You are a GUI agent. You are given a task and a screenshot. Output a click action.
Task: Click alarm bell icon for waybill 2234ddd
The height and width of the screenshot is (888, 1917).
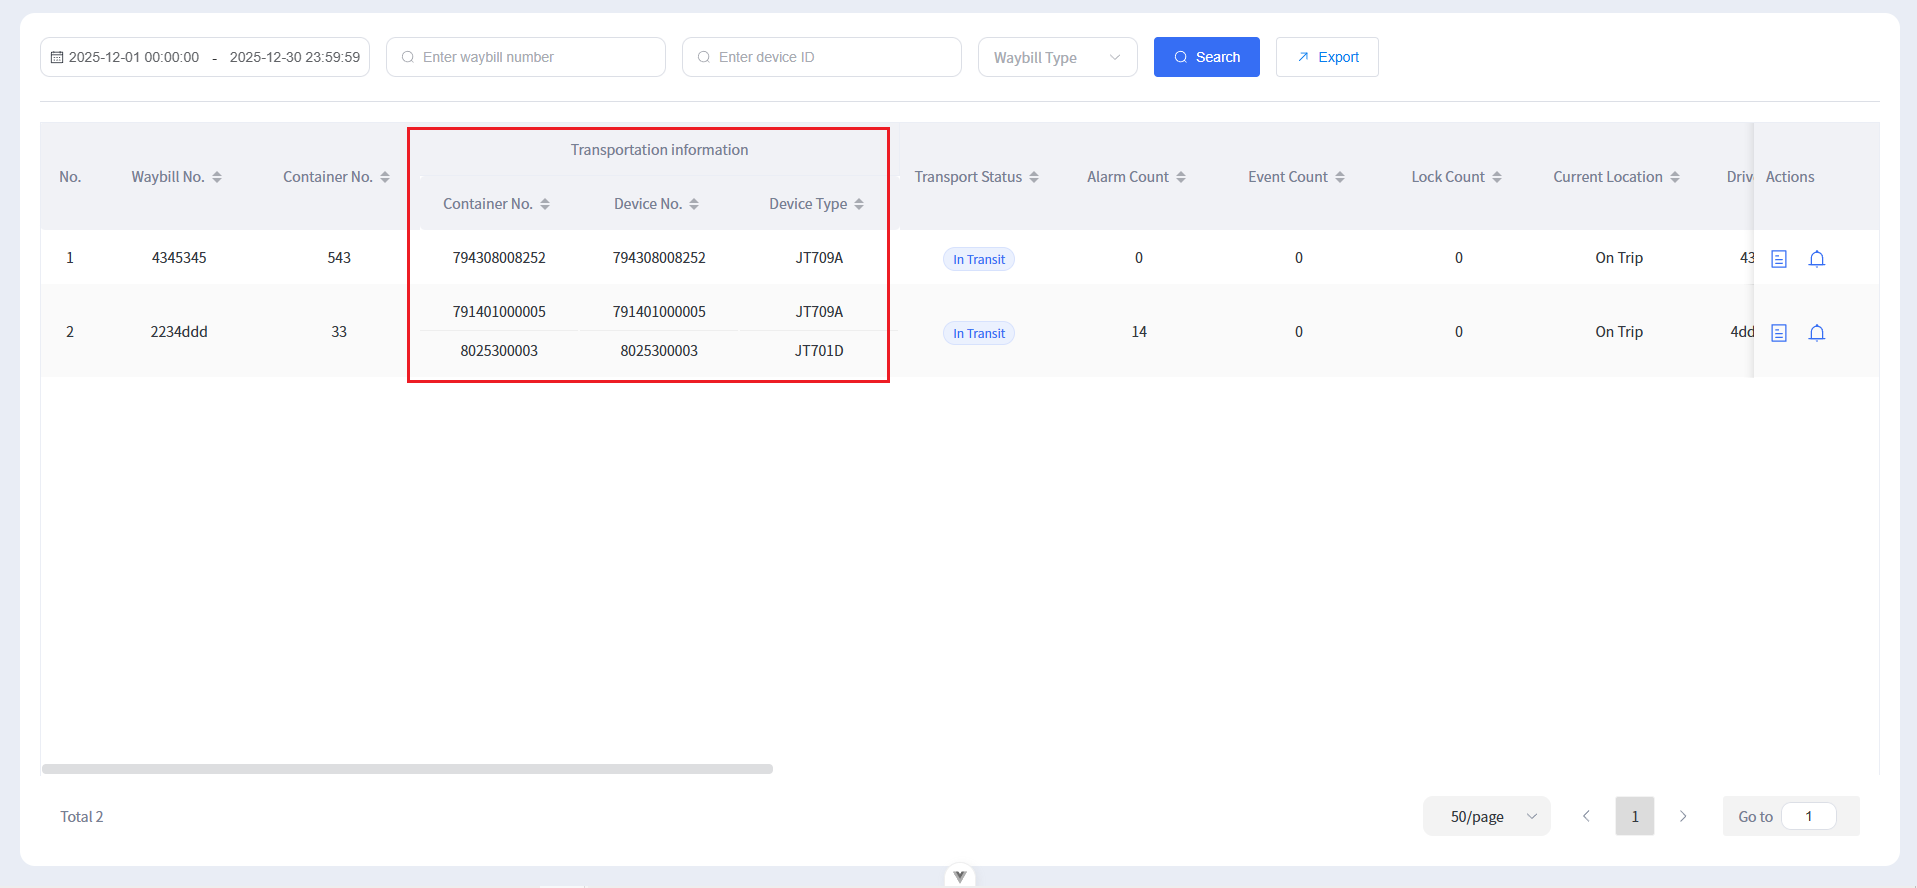[1816, 333]
